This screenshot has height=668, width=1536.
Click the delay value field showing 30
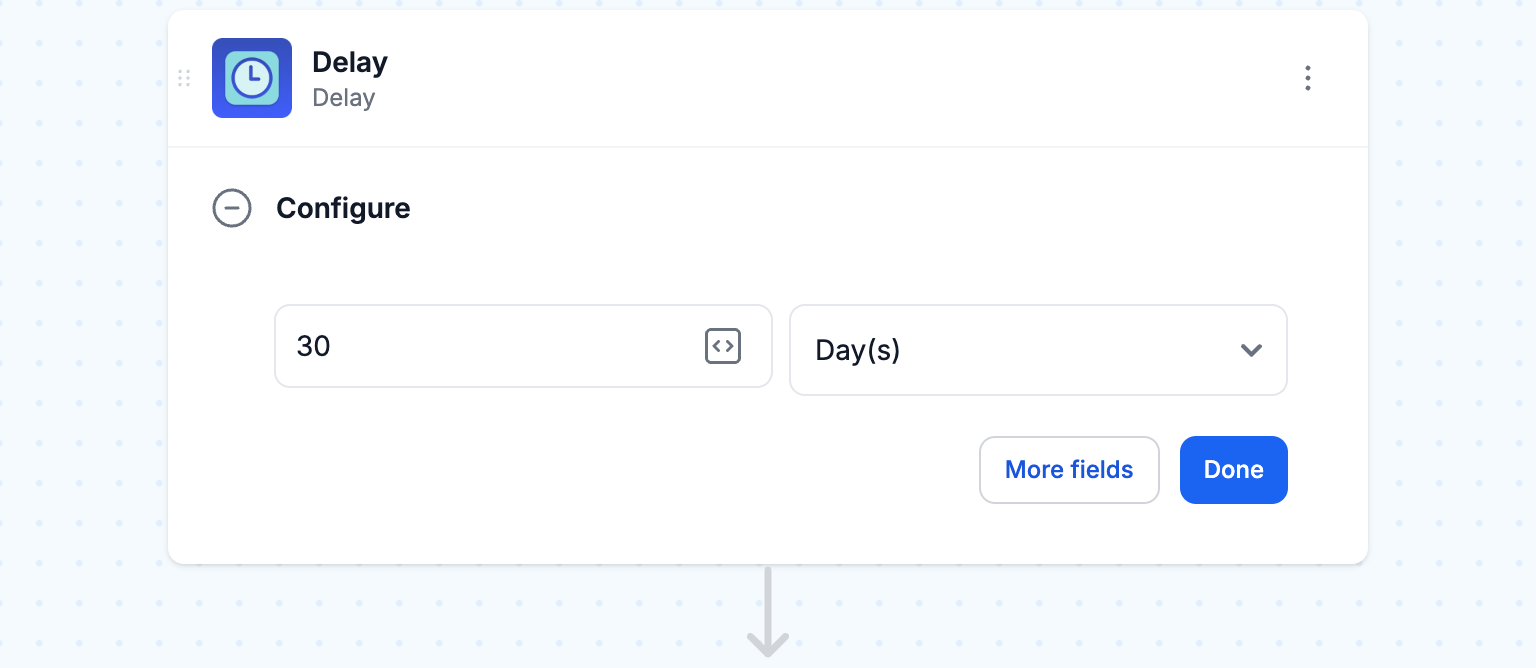(523, 346)
